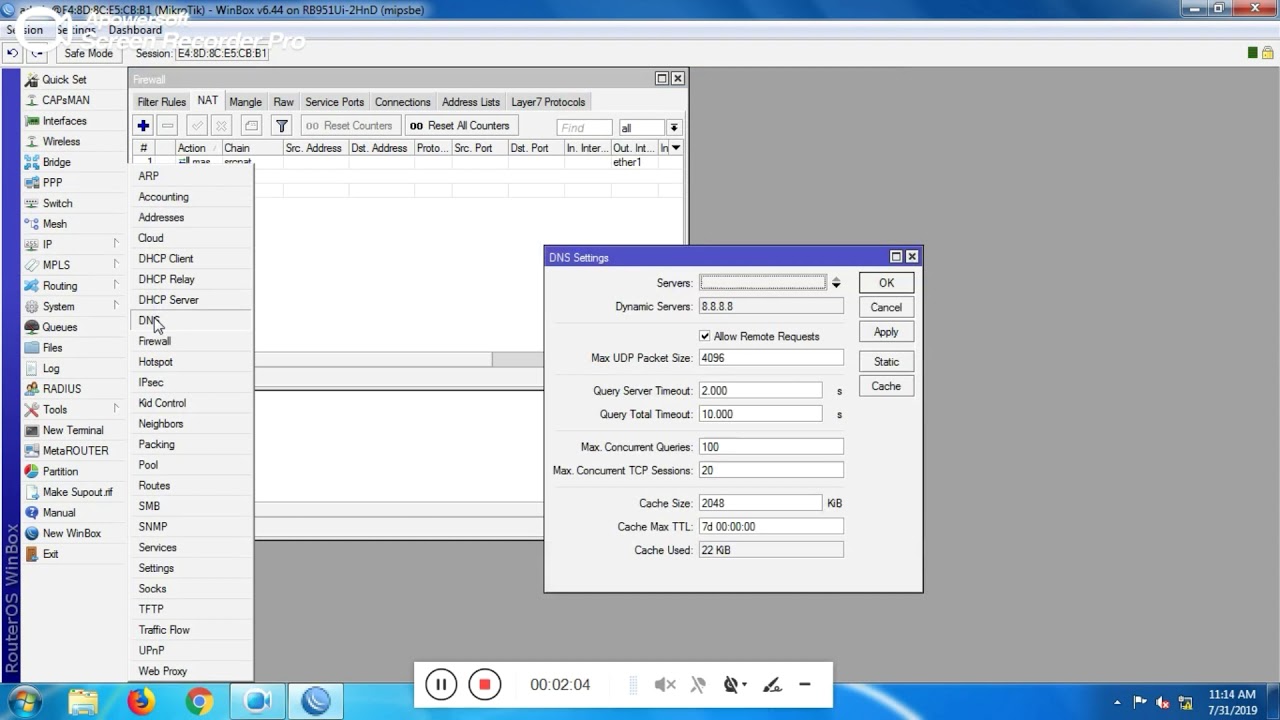Open Queues in the sidebar
1280x720 pixels.
[x=60, y=327]
